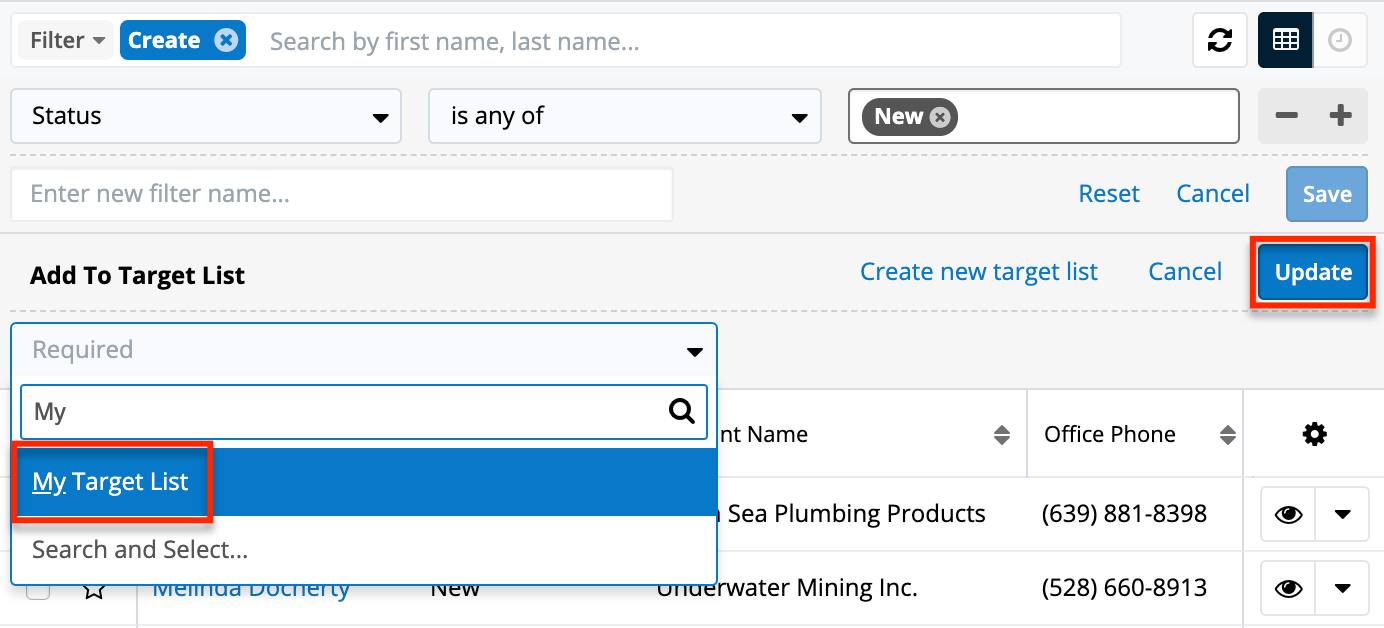The image size is (1384, 628).
Task: Expand the 'is any of' operator dropdown
Action: [624, 116]
